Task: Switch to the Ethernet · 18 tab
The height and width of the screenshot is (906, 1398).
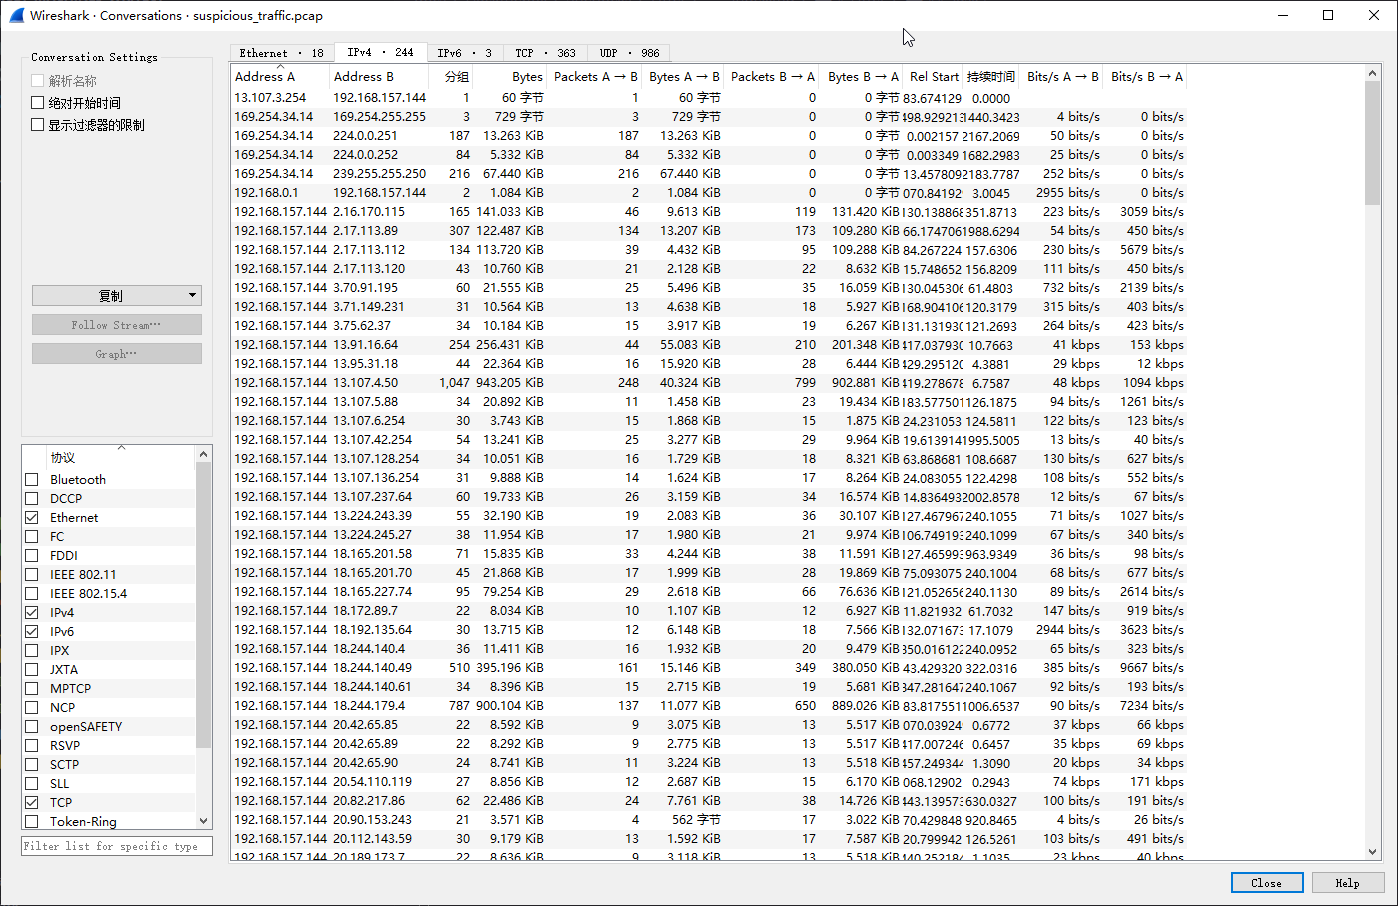Action: coord(281,53)
